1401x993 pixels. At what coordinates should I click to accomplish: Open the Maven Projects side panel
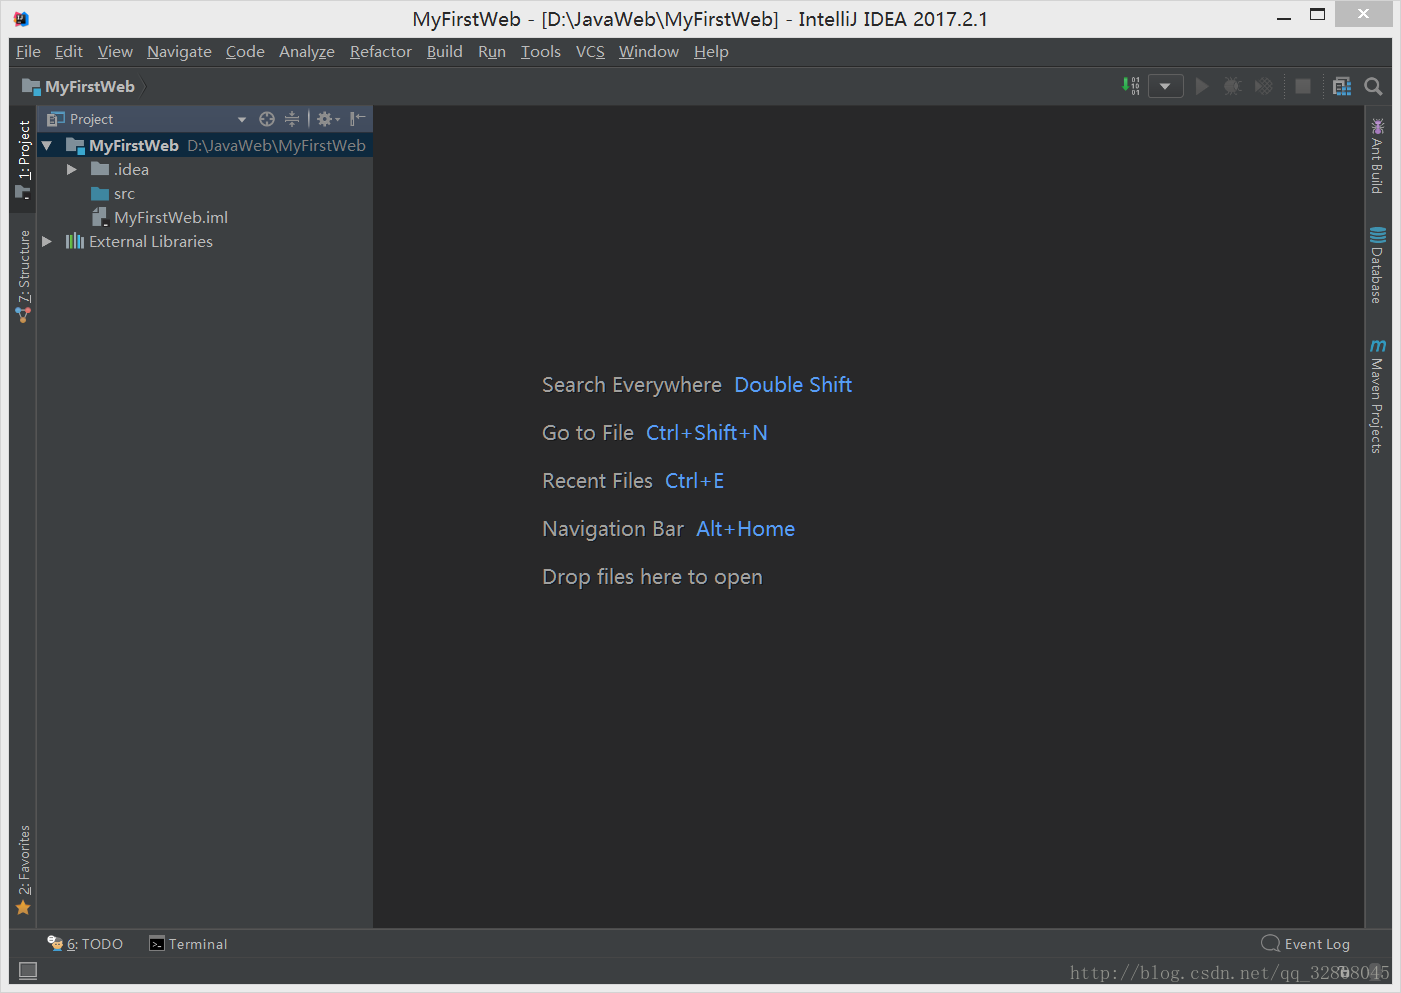(1377, 396)
